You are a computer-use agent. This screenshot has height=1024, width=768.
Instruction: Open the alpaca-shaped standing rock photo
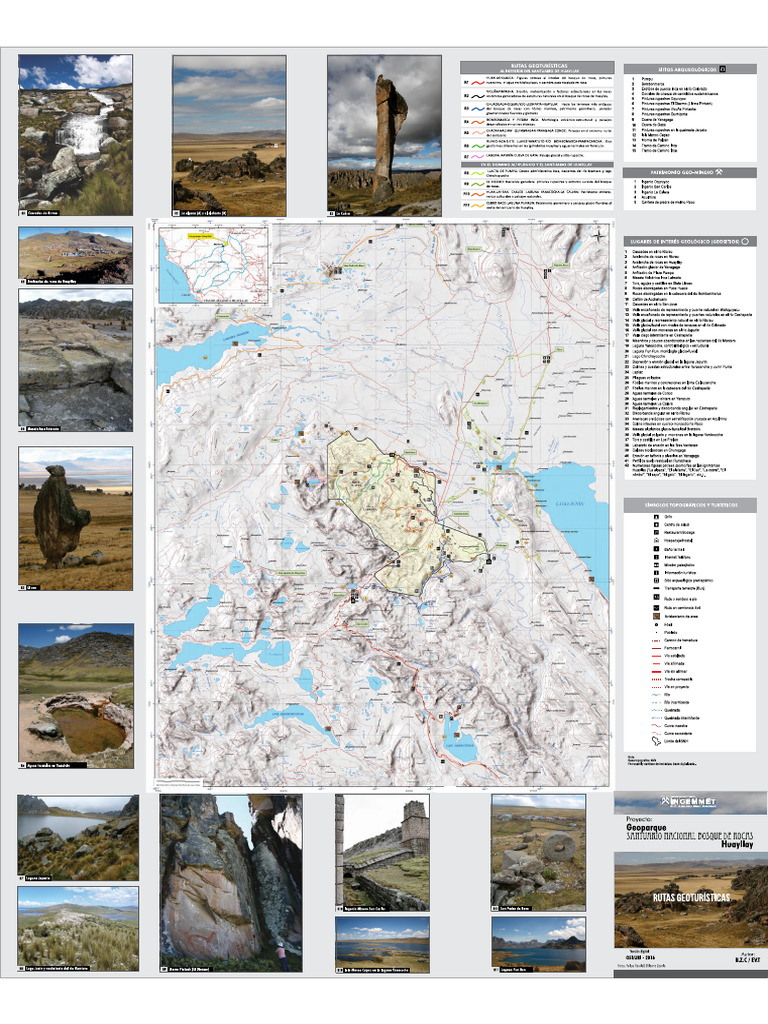pyautogui.click(x=76, y=519)
